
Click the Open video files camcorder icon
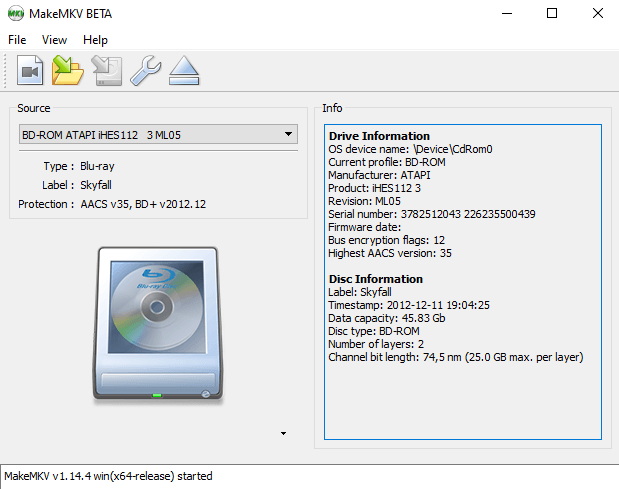(x=30, y=71)
